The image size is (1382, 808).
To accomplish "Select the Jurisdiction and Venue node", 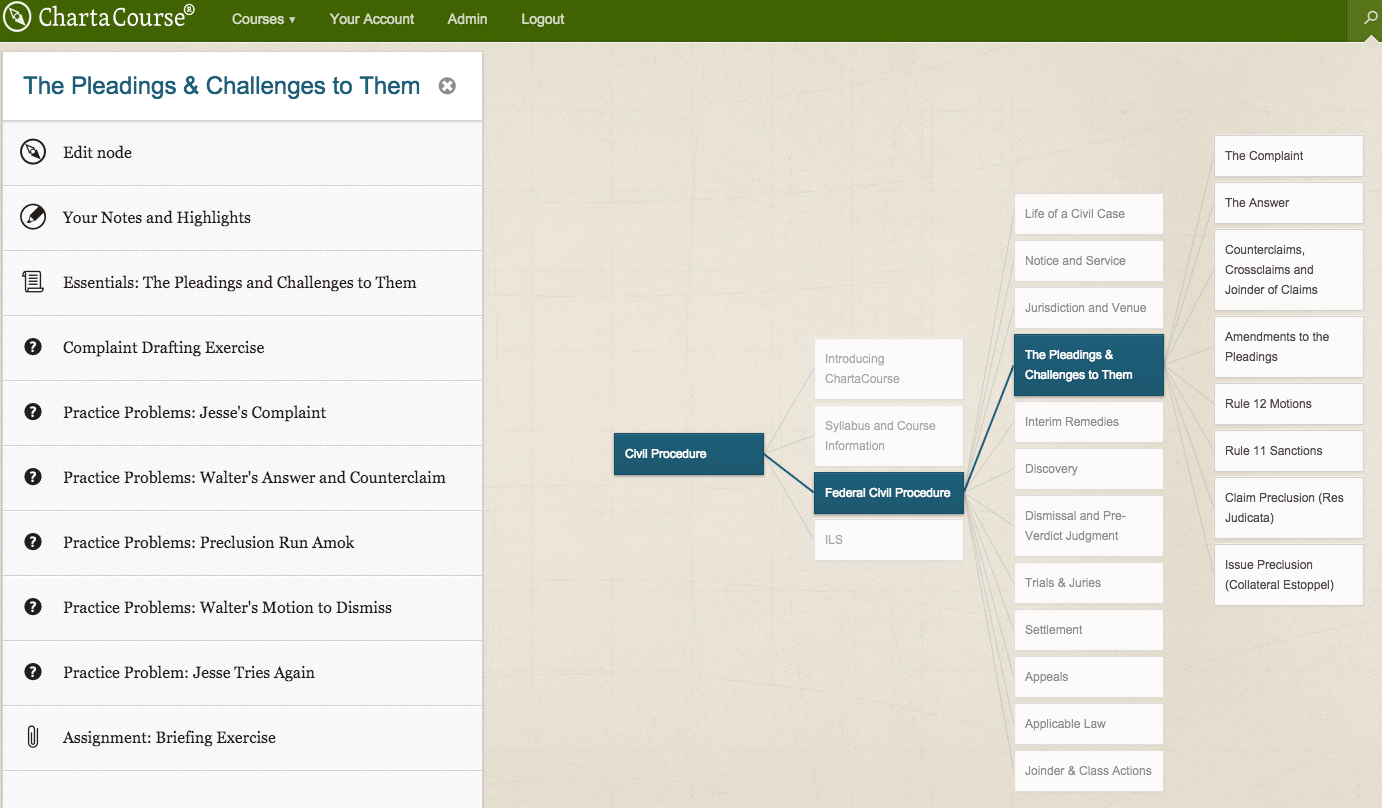I will click(x=1089, y=308).
